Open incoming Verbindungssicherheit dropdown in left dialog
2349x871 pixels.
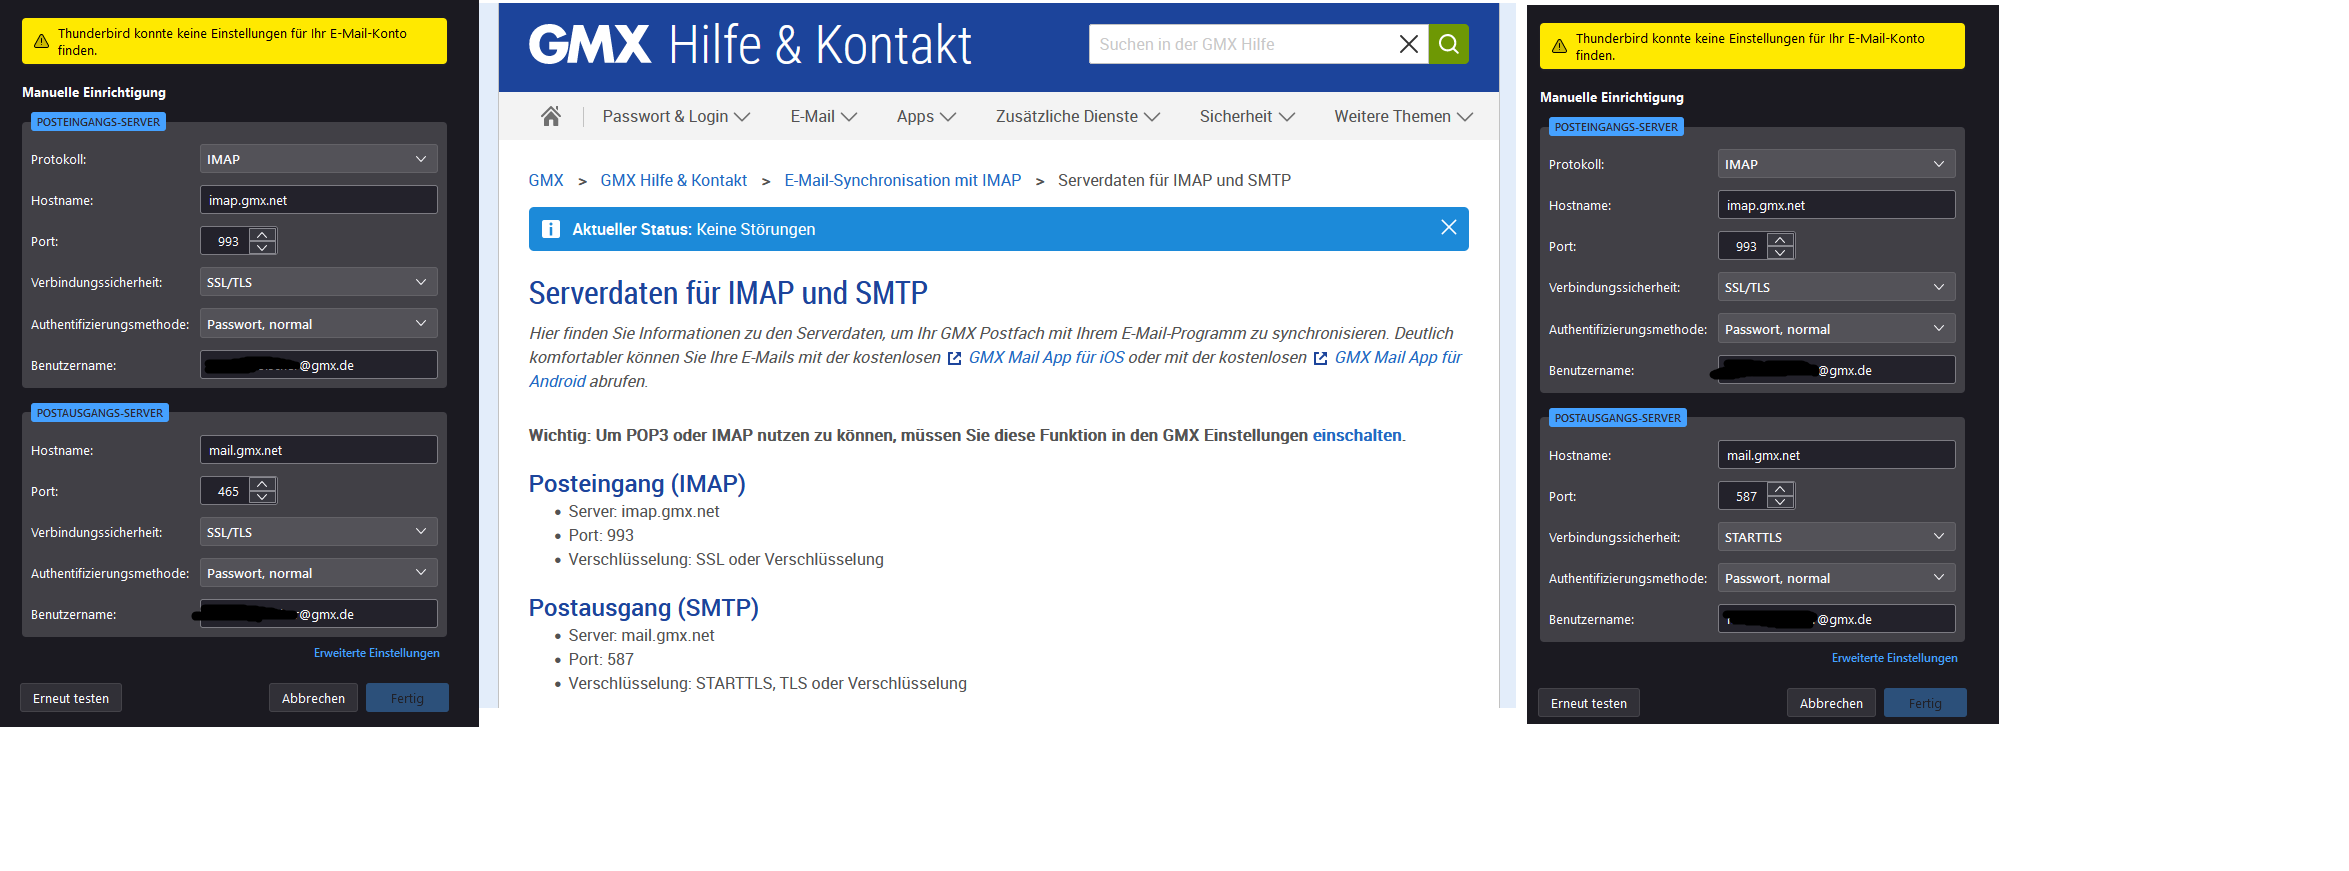point(319,282)
